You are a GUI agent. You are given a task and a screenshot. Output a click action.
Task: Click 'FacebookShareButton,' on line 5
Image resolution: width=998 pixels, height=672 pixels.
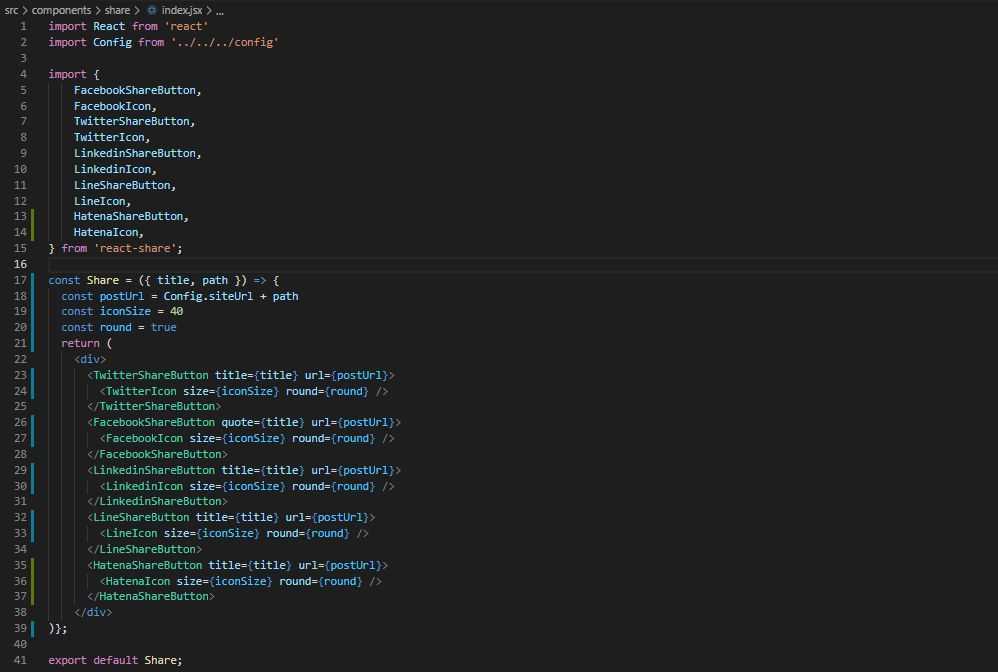(137, 90)
